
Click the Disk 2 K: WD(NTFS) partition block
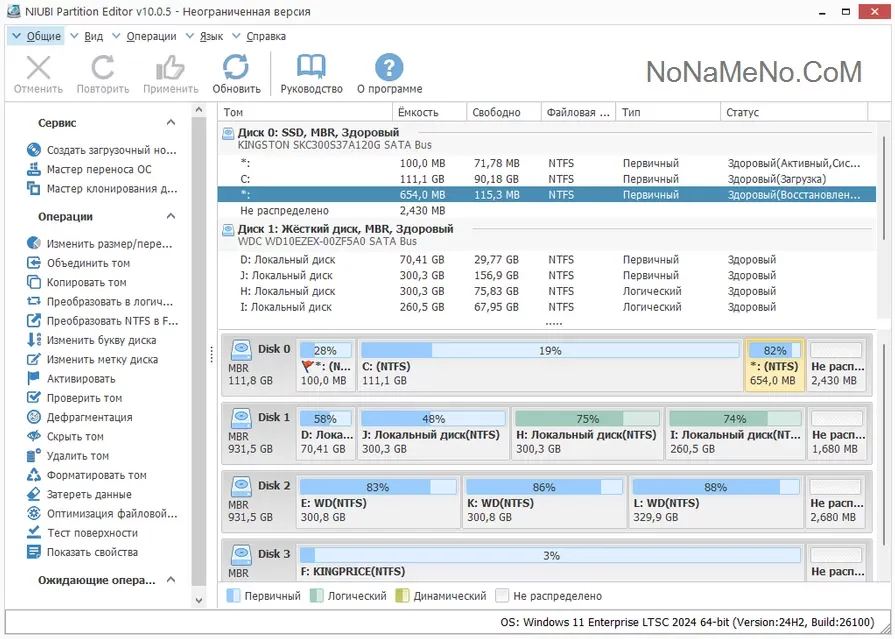point(544,502)
